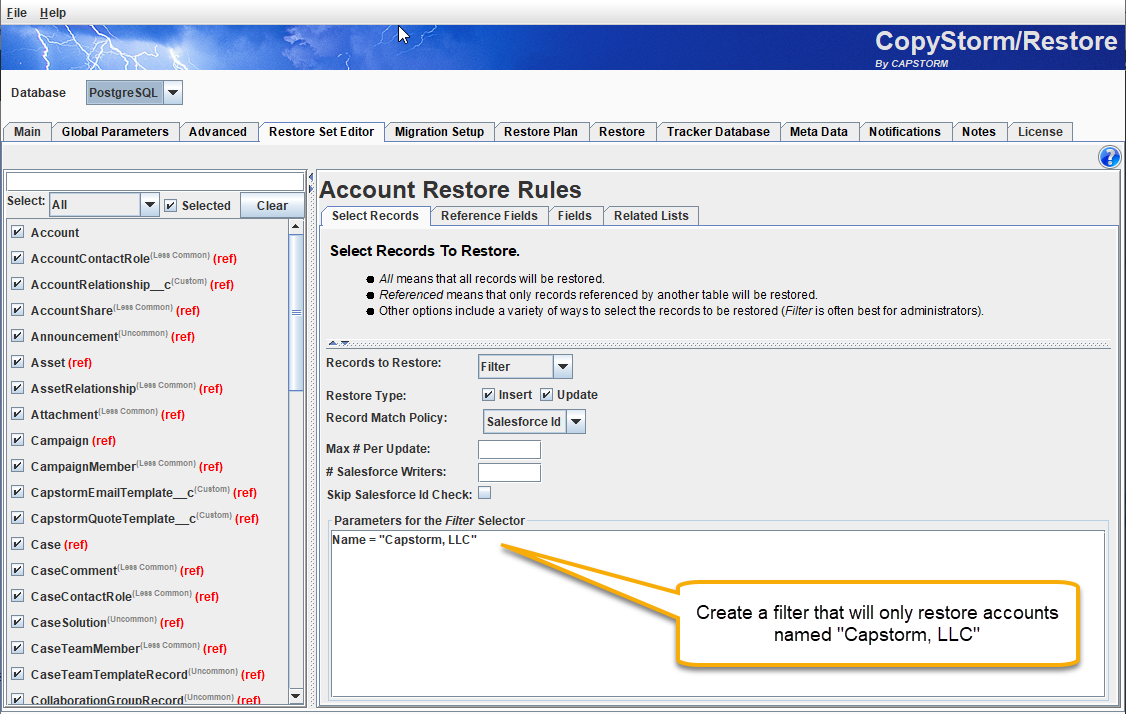Screen dimensions: 1126x714
Task: Open the Tracker Database tab
Action: tap(718, 131)
